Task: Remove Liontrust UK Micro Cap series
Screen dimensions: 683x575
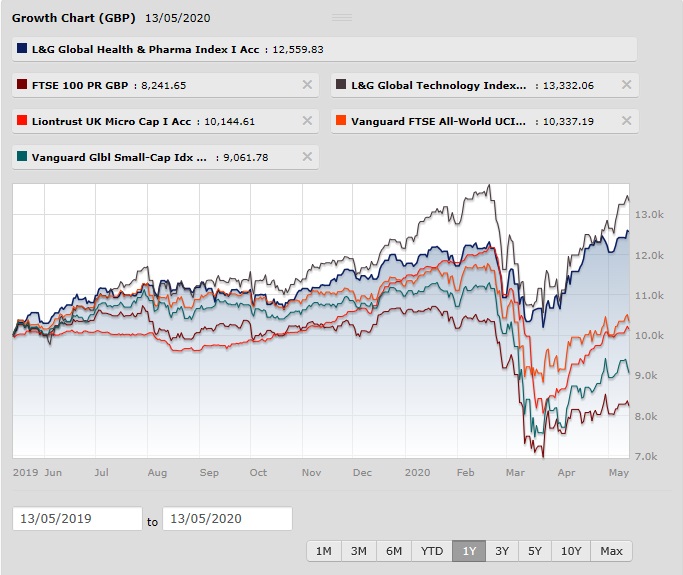Action: 307,121
